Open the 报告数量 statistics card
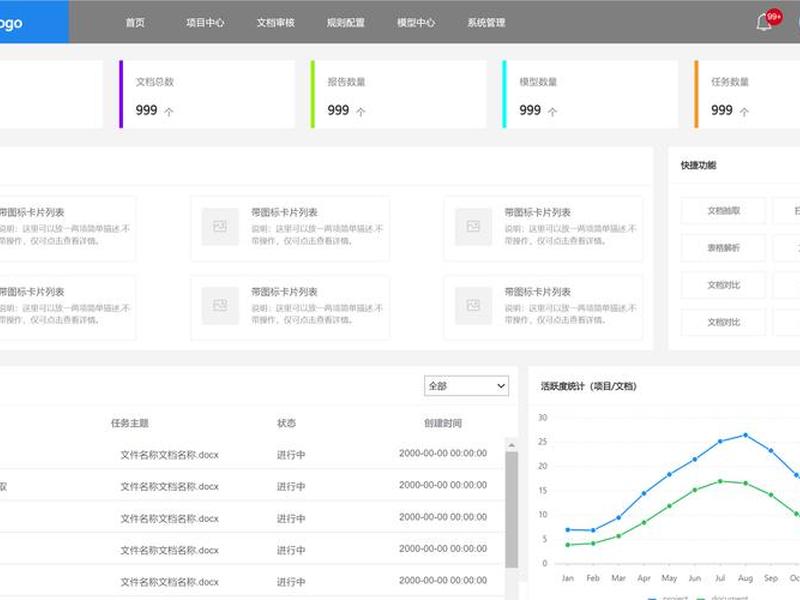Image resolution: width=800 pixels, height=600 pixels. [x=398, y=94]
